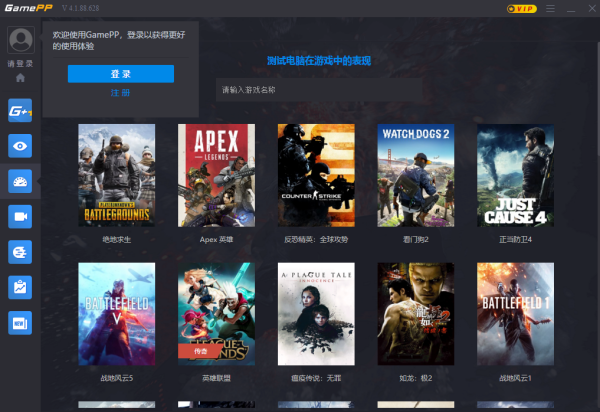Open the hamburger menu in title bar

click(x=550, y=8)
